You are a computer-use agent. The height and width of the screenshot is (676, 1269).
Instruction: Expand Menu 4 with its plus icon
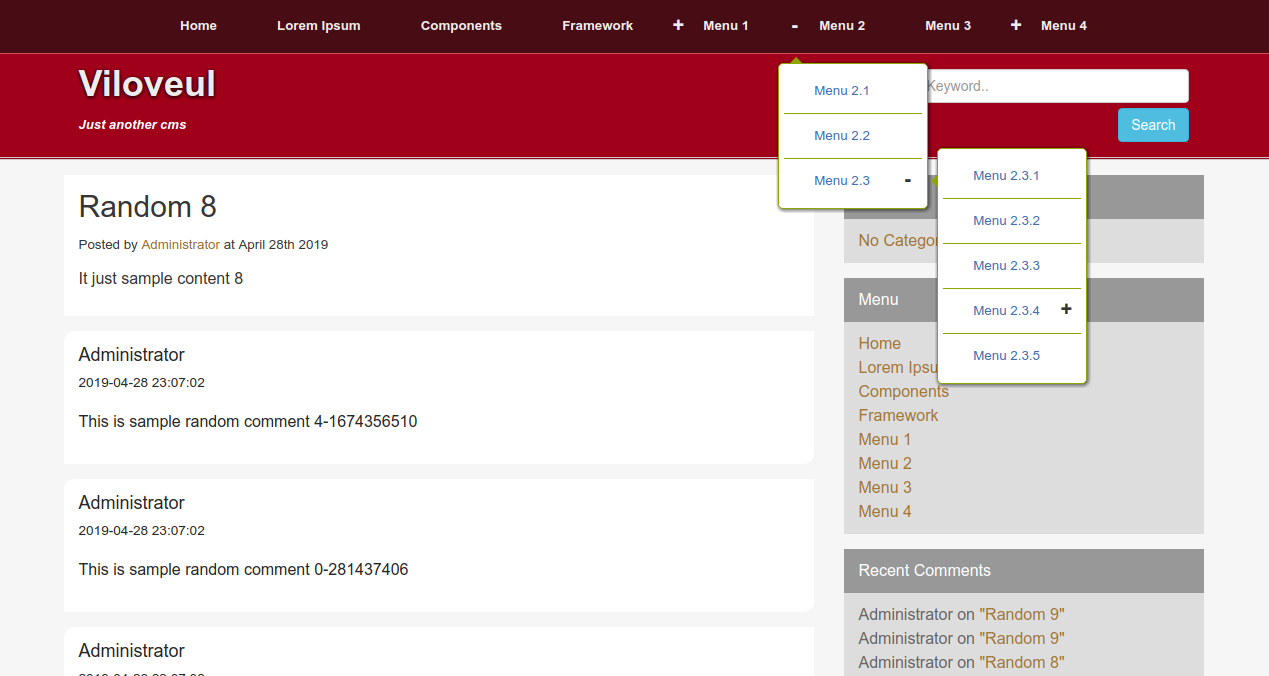point(1016,25)
